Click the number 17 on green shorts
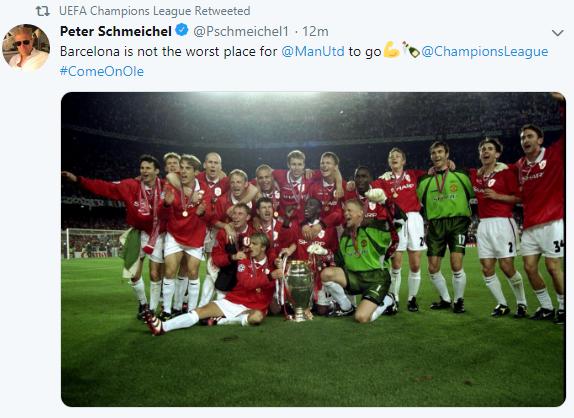Viewport: 574px width, 418px height. click(461, 240)
